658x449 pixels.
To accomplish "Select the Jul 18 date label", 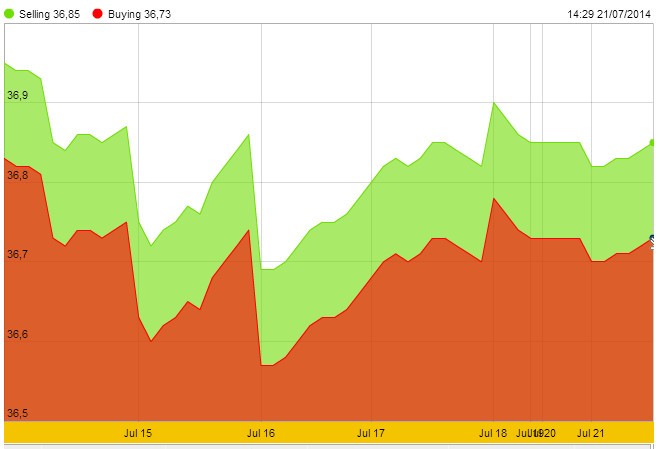I will tap(493, 433).
